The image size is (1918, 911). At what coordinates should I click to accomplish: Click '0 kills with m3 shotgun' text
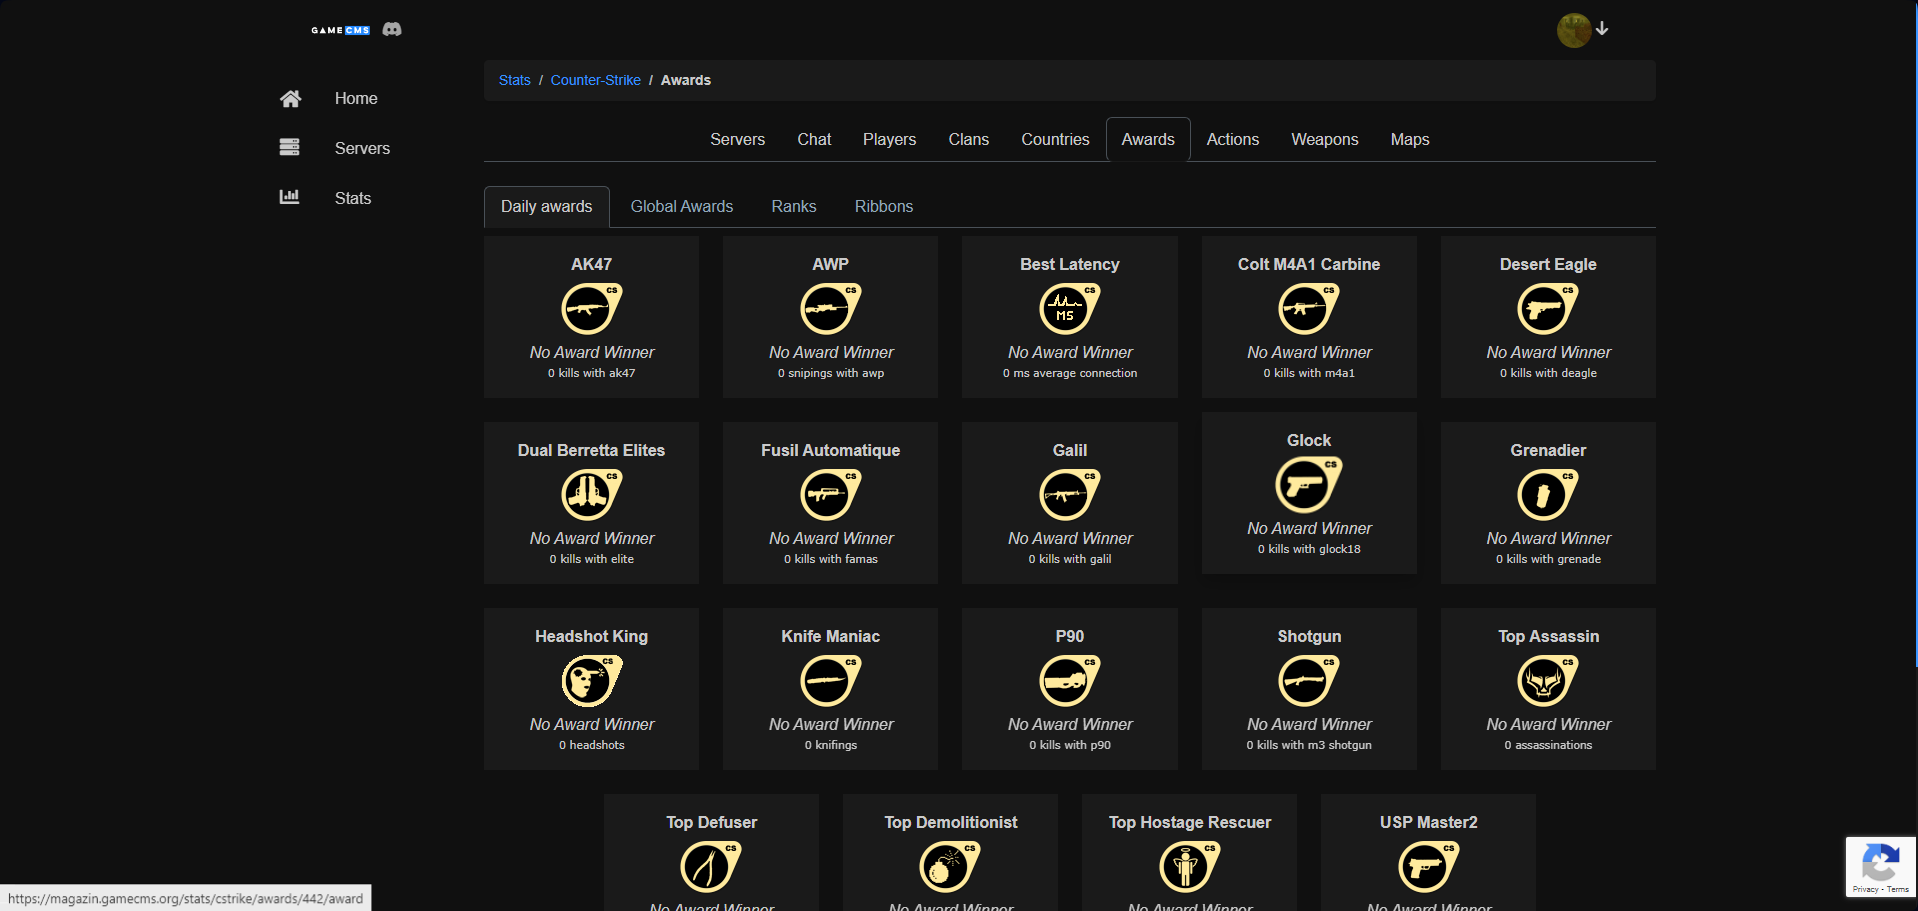1308,745
